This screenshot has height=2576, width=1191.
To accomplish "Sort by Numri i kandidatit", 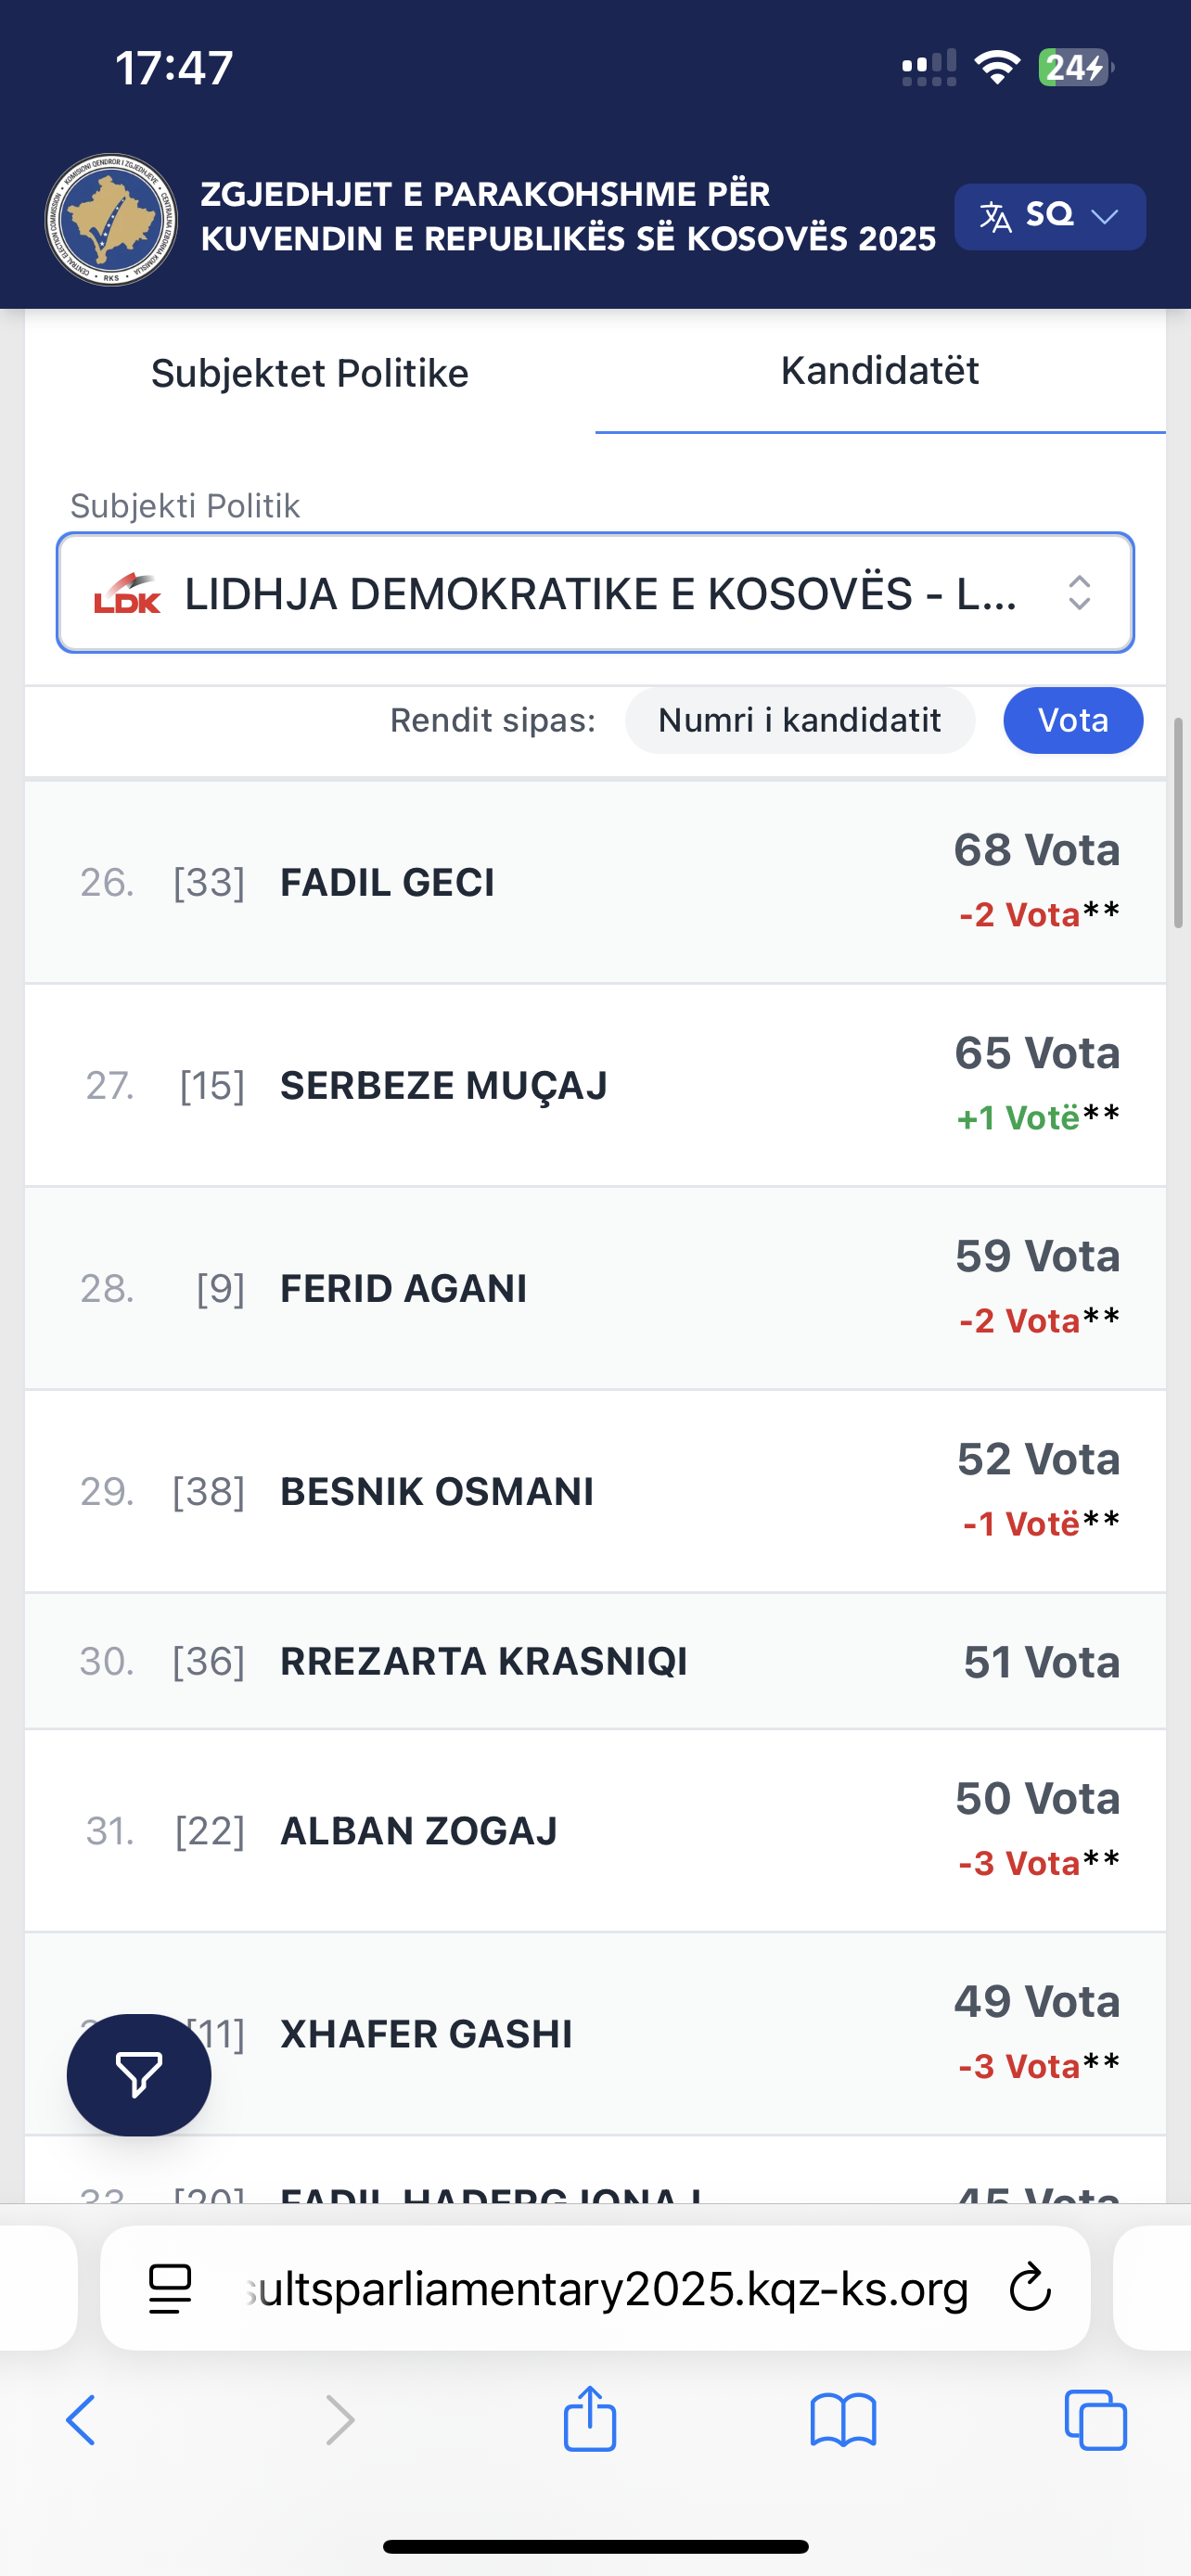I will click(799, 720).
